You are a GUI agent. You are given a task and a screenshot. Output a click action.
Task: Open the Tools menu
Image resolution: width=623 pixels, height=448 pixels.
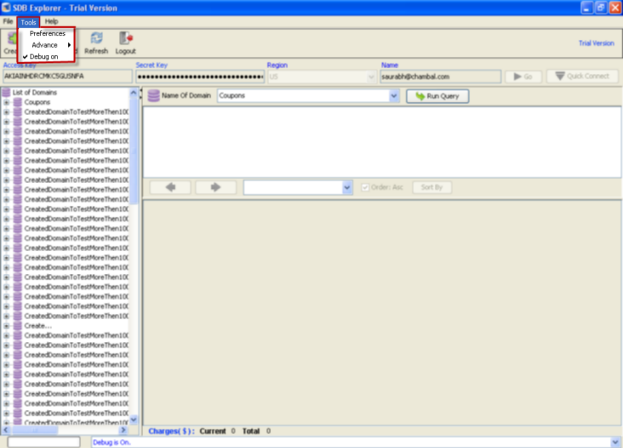click(x=28, y=22)
